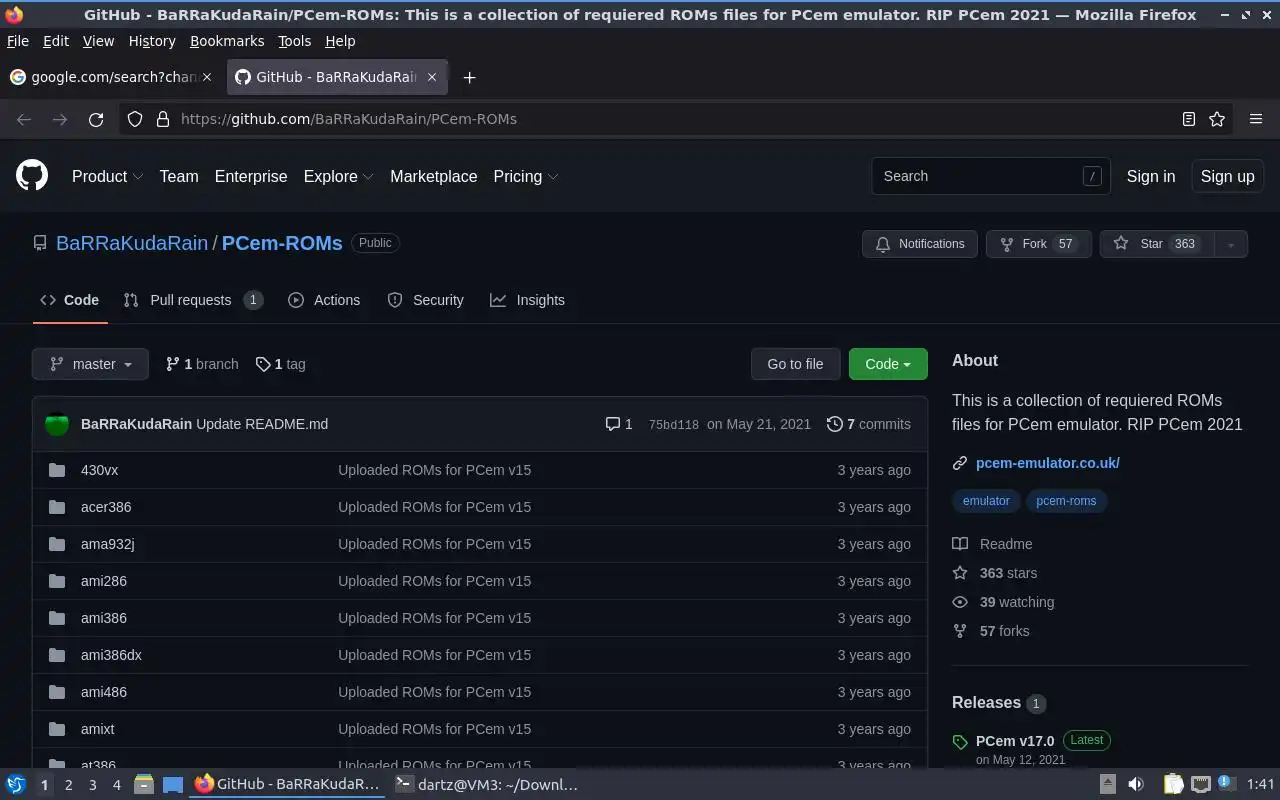The image size is (1280, 800).
Task: Open the application launcher in the taskbar
Action: (16, 785)
